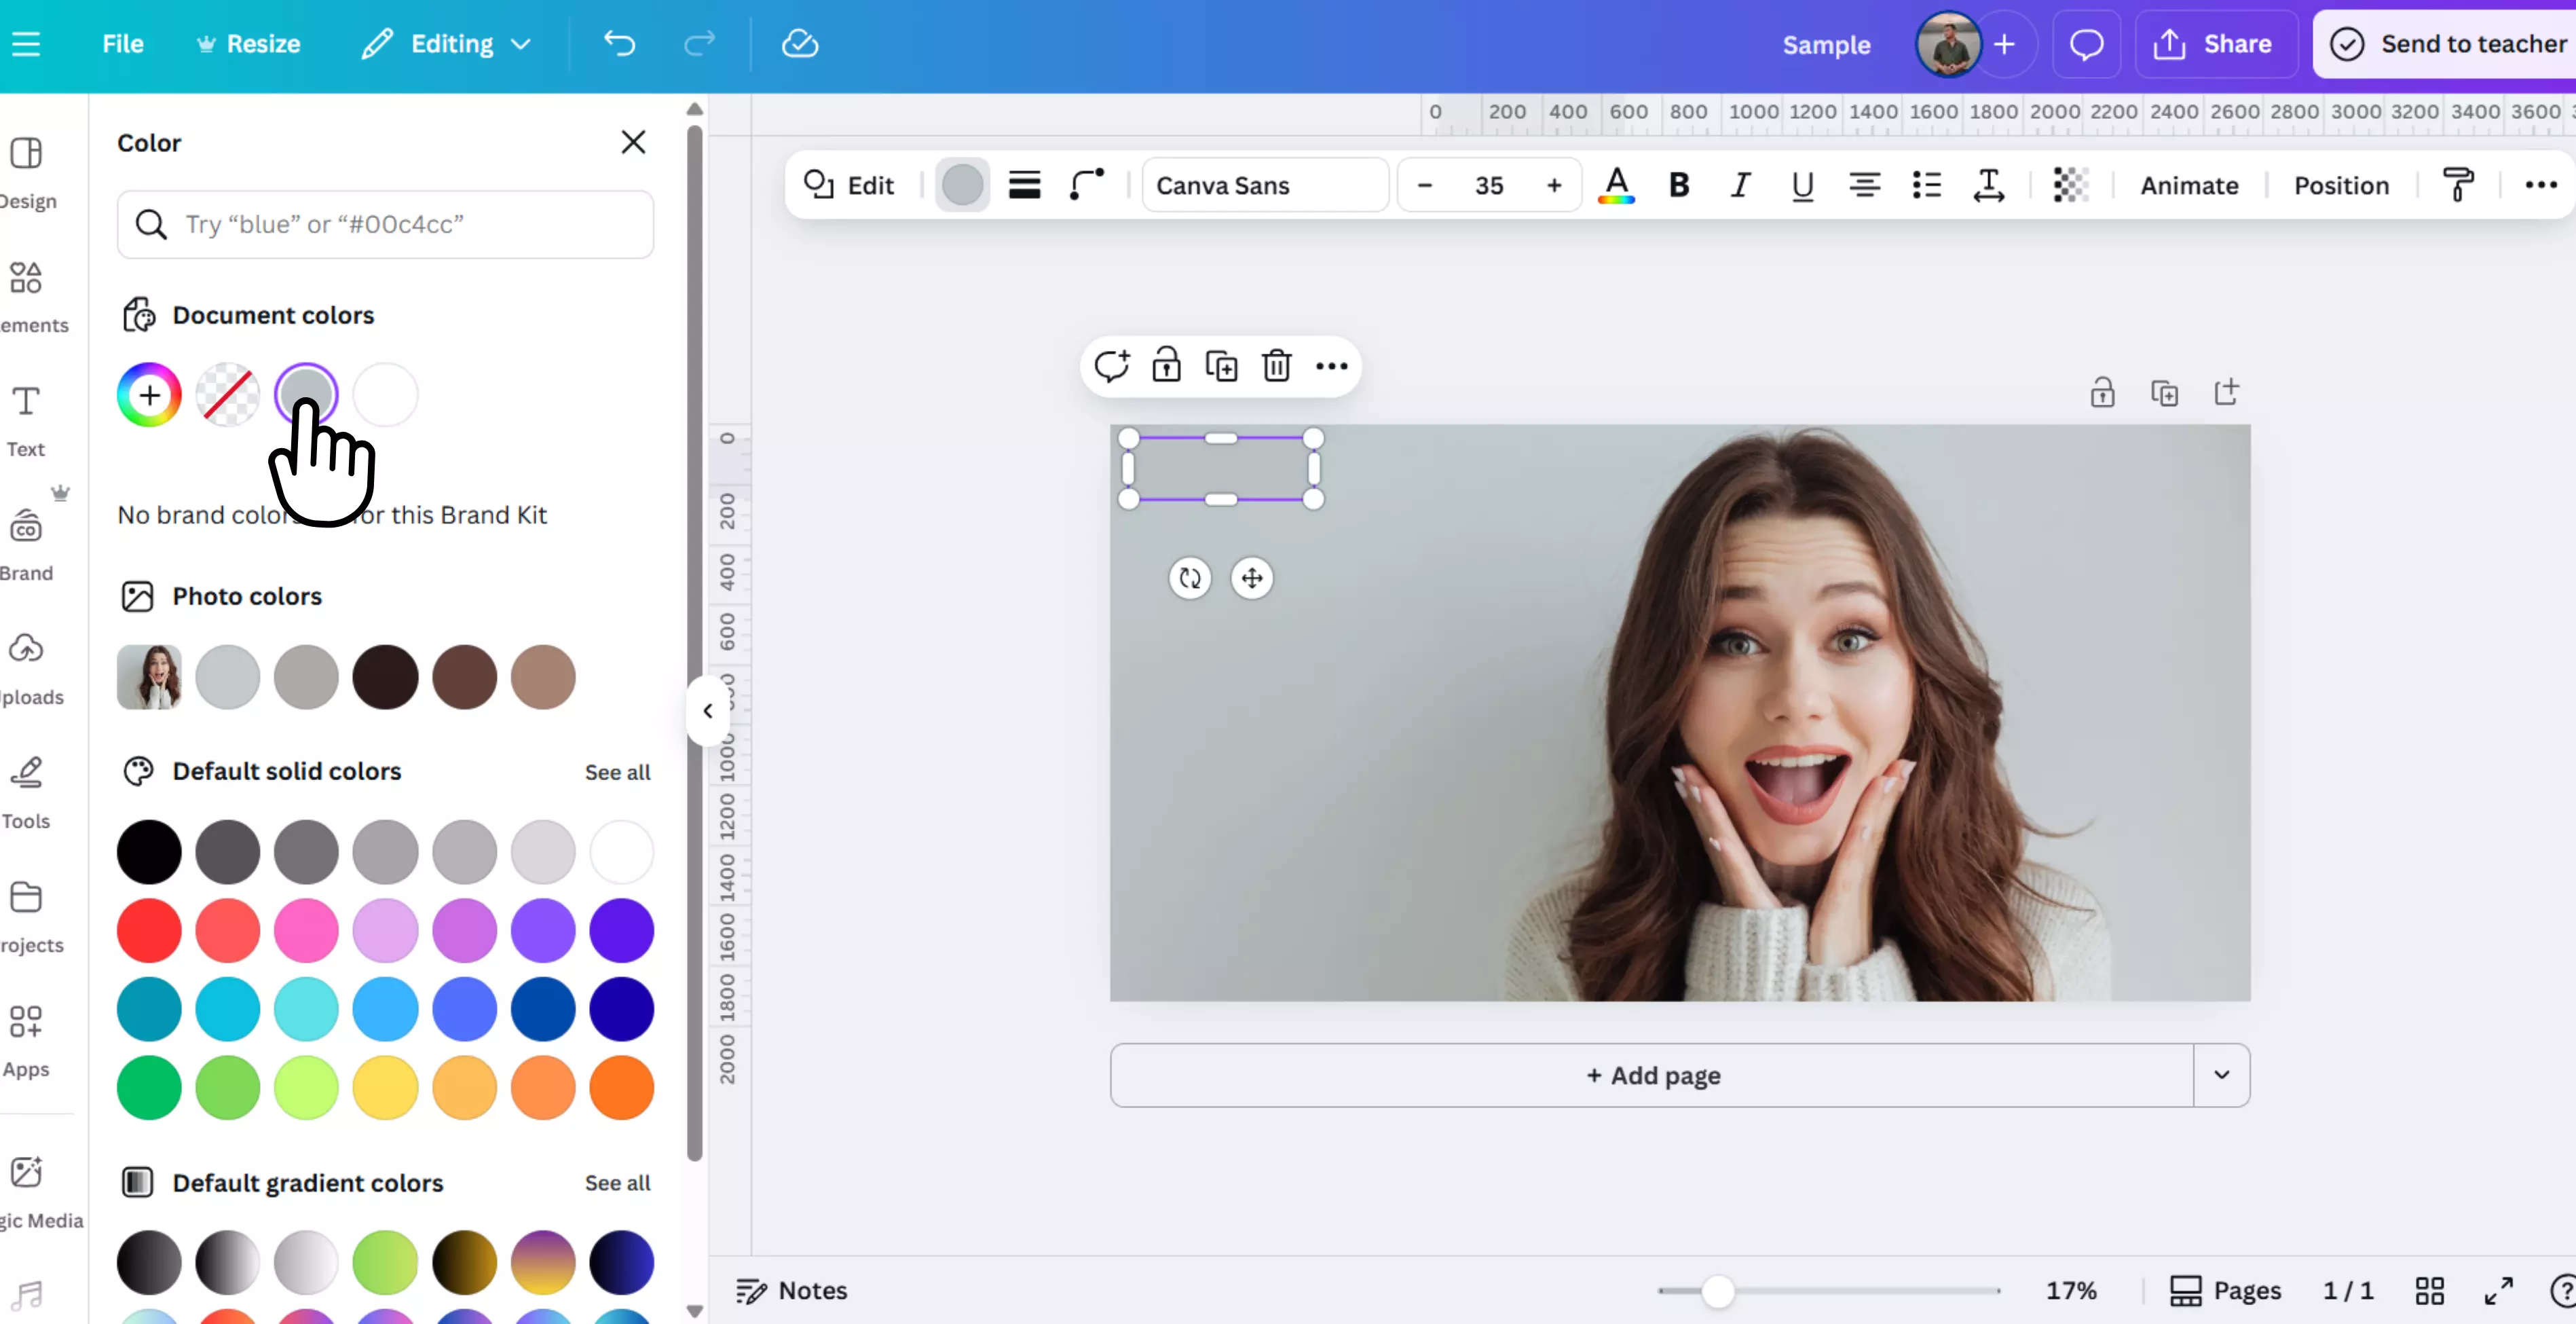Image resolution: width=2576 pixels, height=1324 pixels.
Task: Click the undo arrow in top bar
Action: [x=620, y=44]
